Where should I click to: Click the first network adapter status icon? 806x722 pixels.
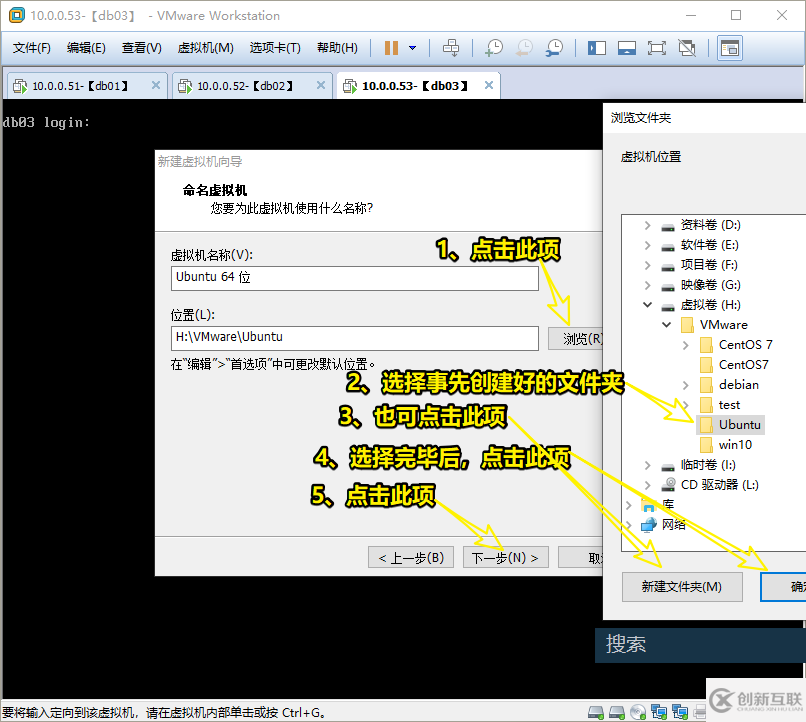pos(658,712)
